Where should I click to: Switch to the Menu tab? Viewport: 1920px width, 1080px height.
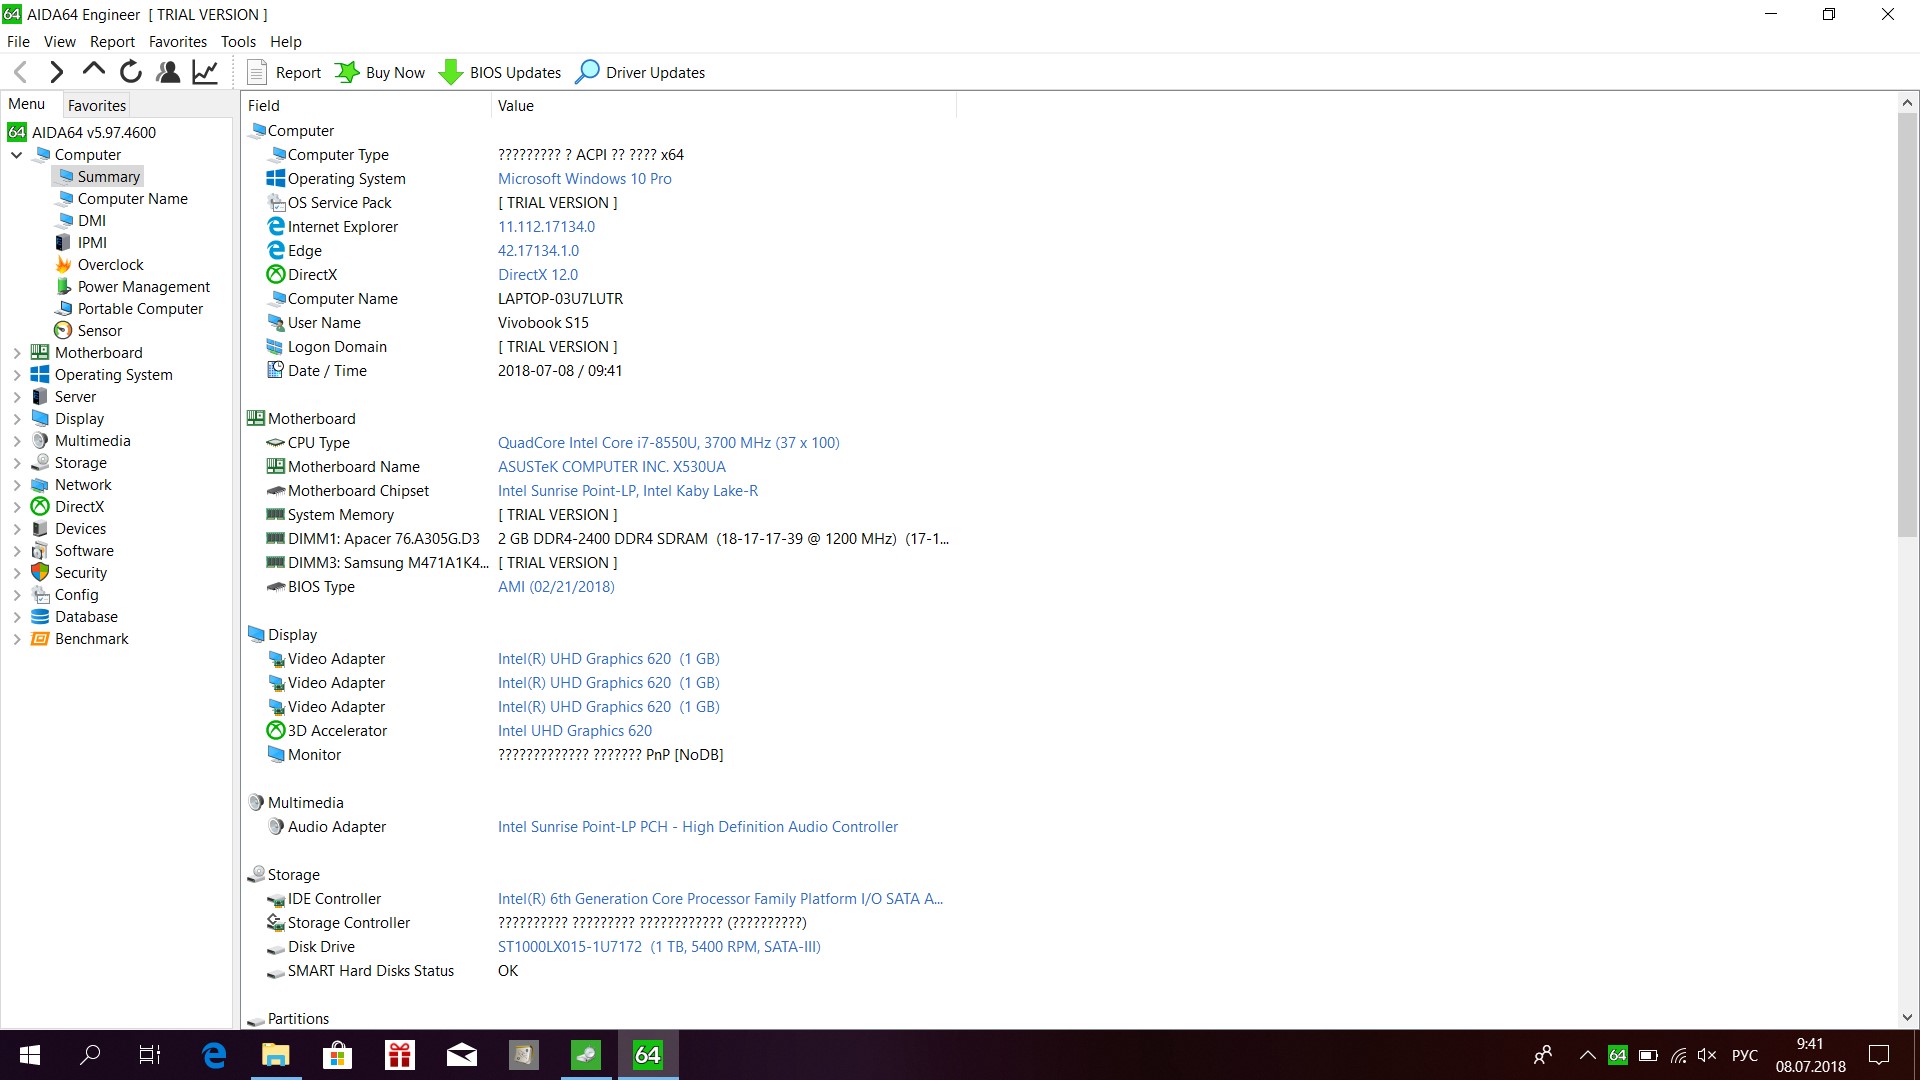click(x=27, y=104)
